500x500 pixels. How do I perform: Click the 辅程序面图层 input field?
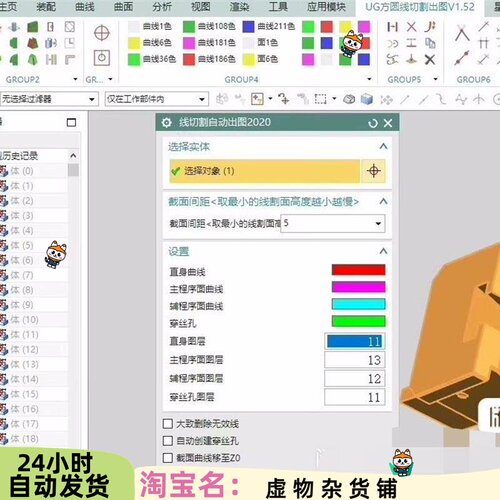[355, 379]
